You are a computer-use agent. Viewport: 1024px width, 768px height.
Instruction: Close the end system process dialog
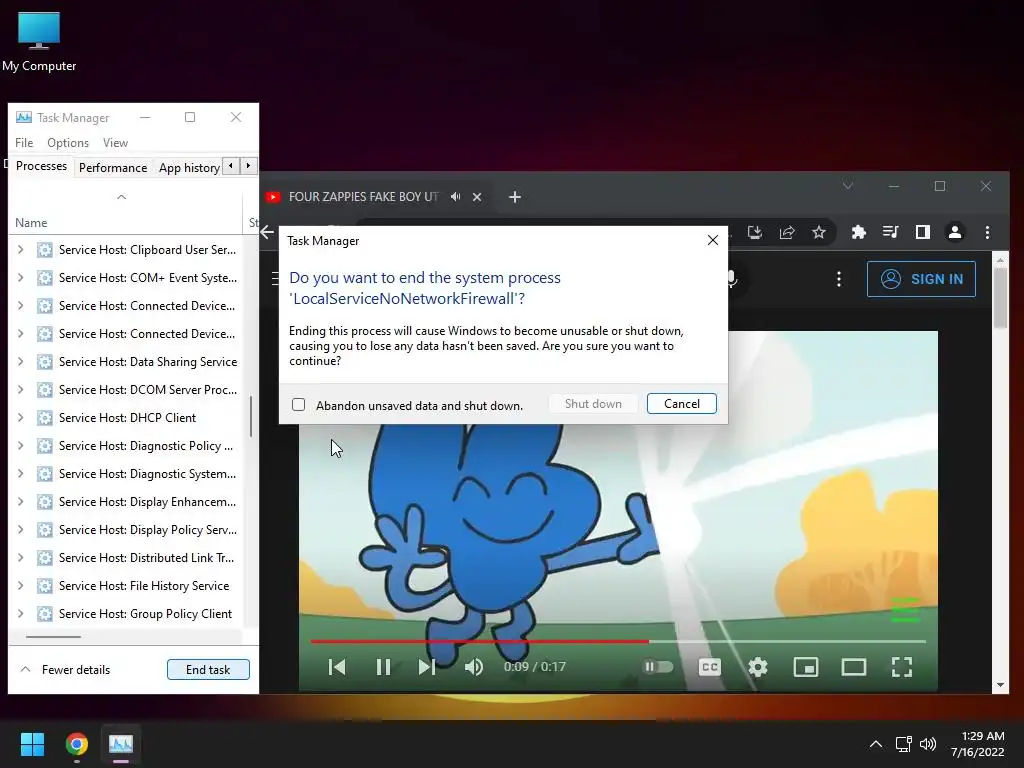click(712, 240)
